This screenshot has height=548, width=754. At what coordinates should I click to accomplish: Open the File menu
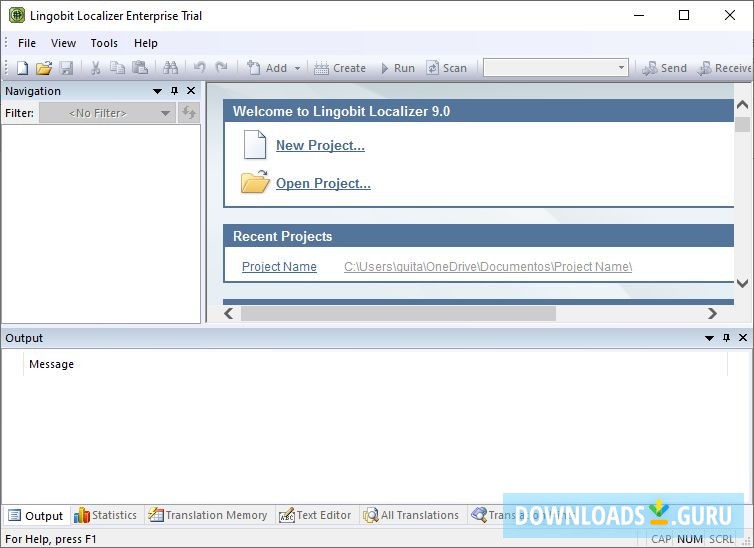27,43
